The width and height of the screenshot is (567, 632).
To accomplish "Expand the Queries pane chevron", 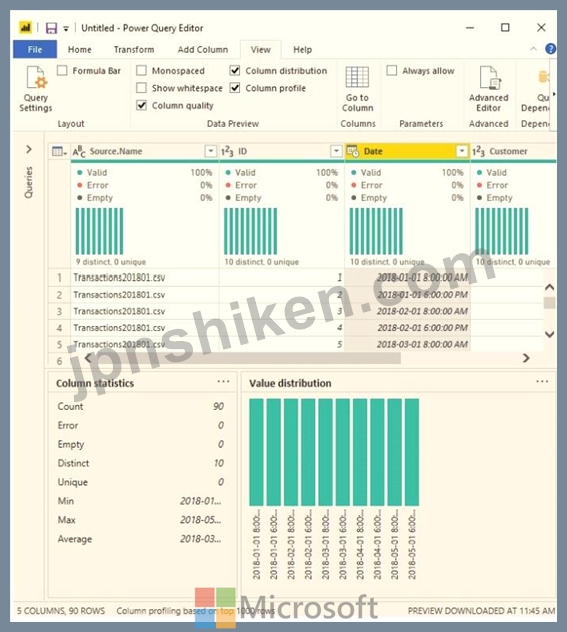I will 29,149.
